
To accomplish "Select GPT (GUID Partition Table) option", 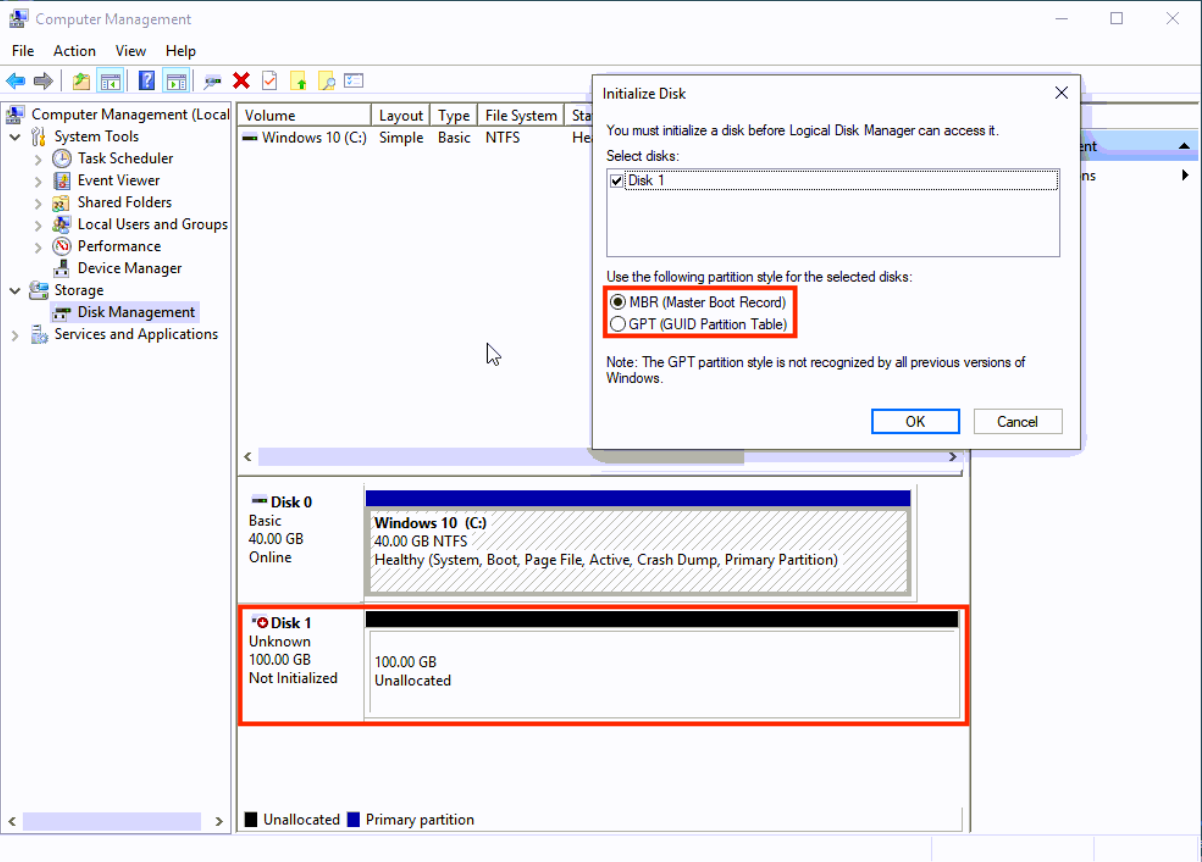I will 699,324.
